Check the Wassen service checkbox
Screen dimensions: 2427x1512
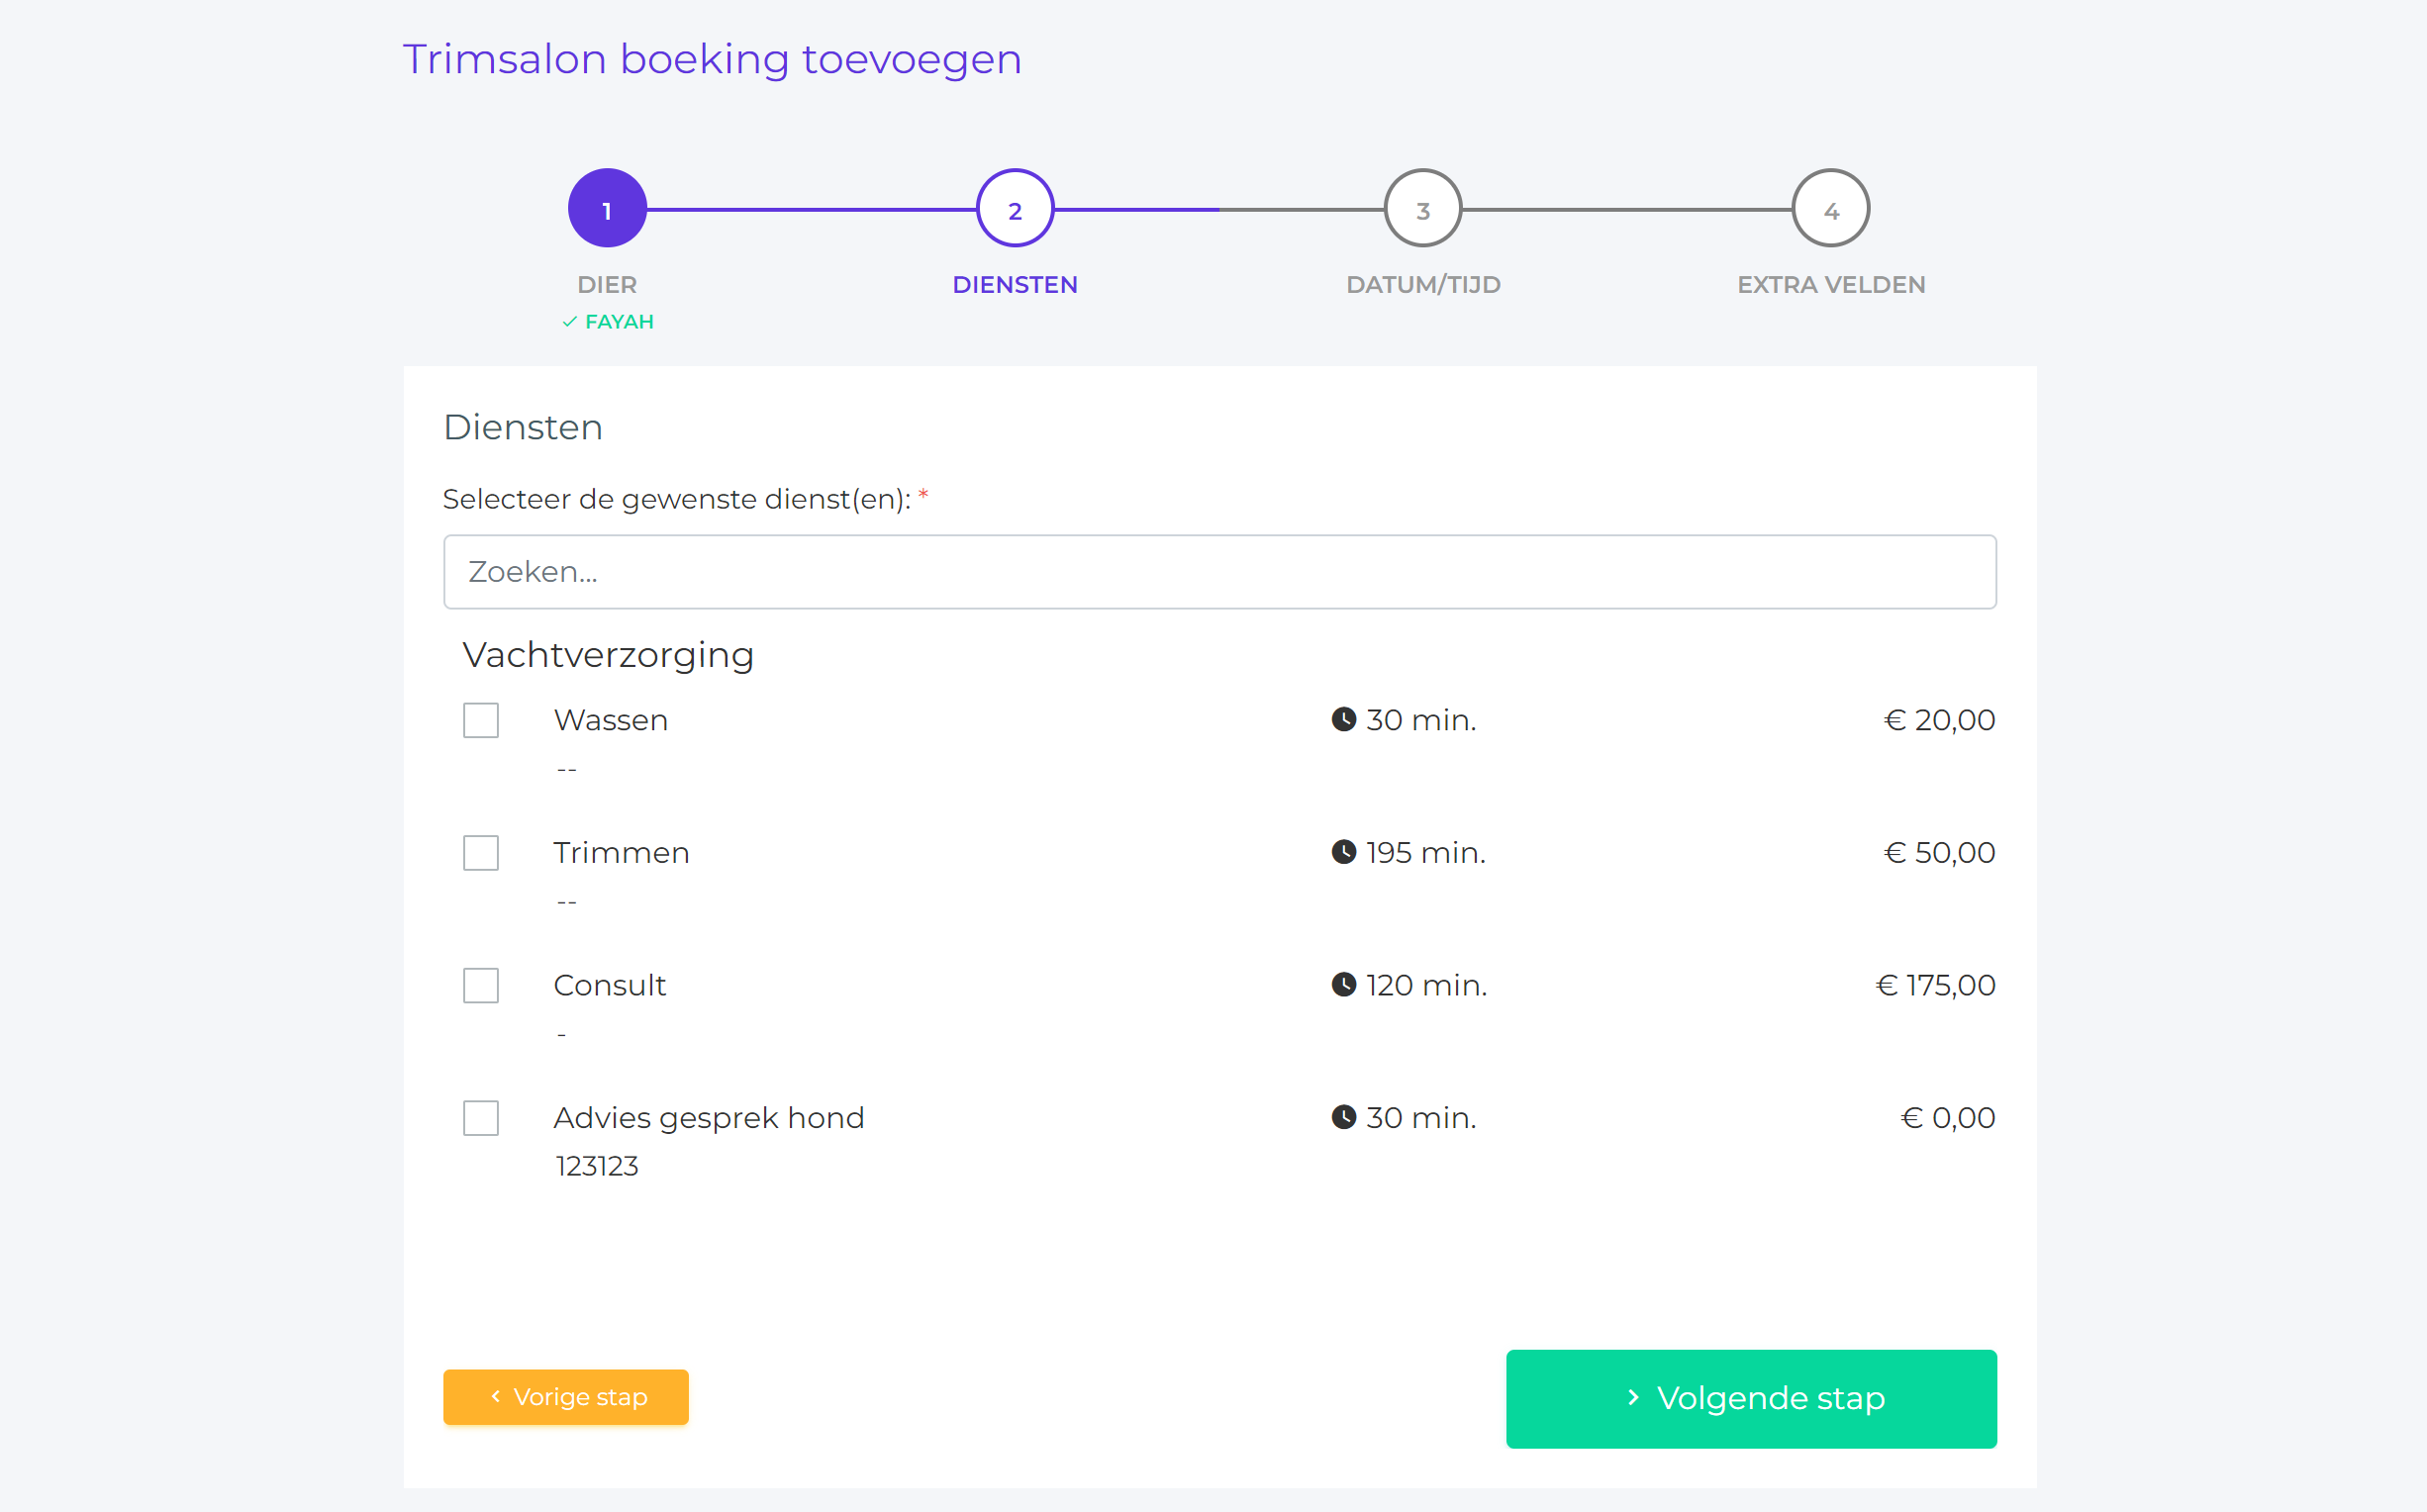tap(481, 720)
